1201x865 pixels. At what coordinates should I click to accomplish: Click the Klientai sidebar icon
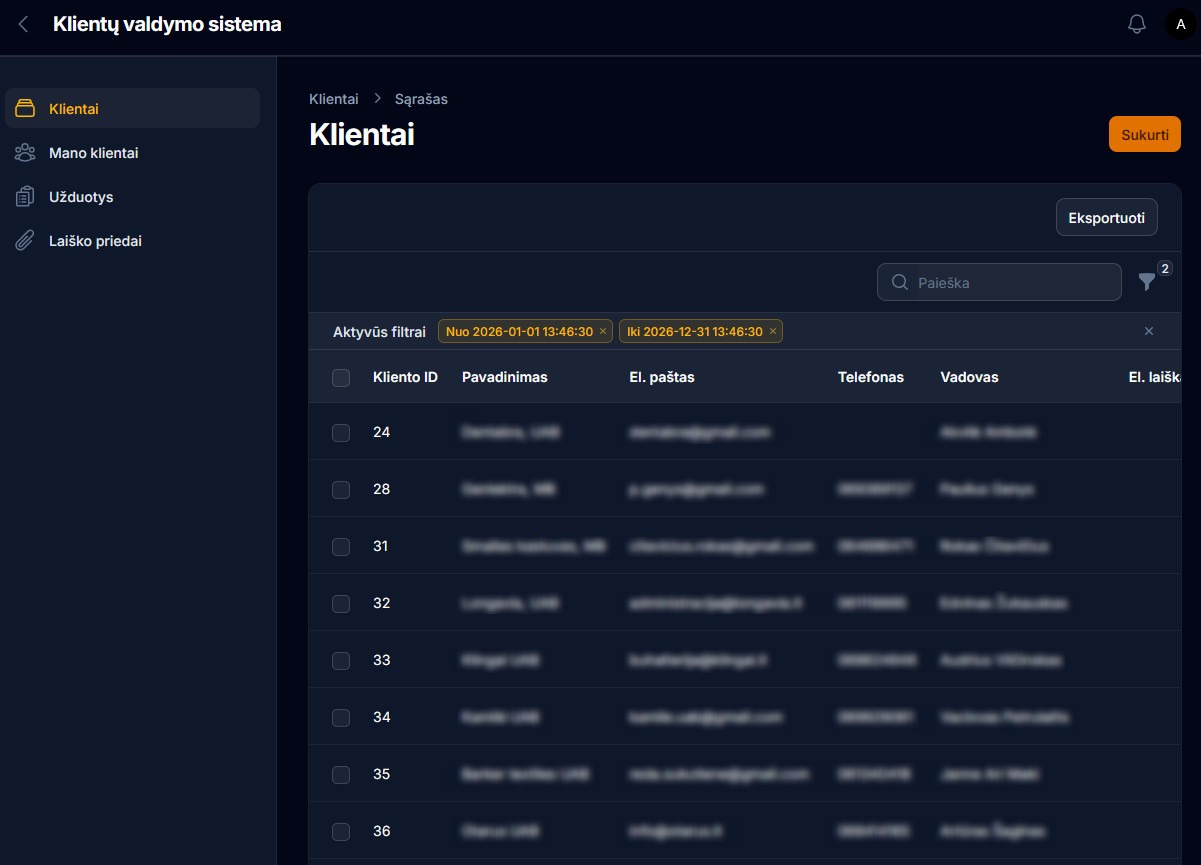26,109
